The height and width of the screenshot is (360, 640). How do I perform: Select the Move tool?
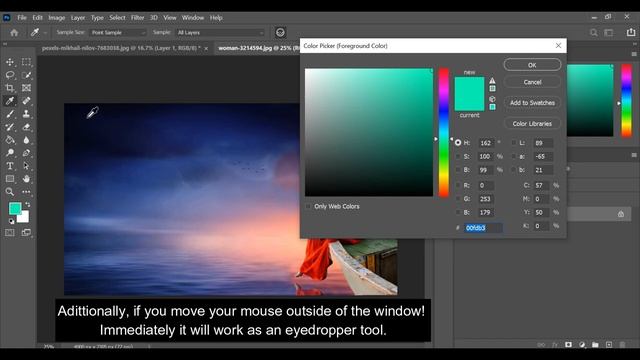coord(10,62)
